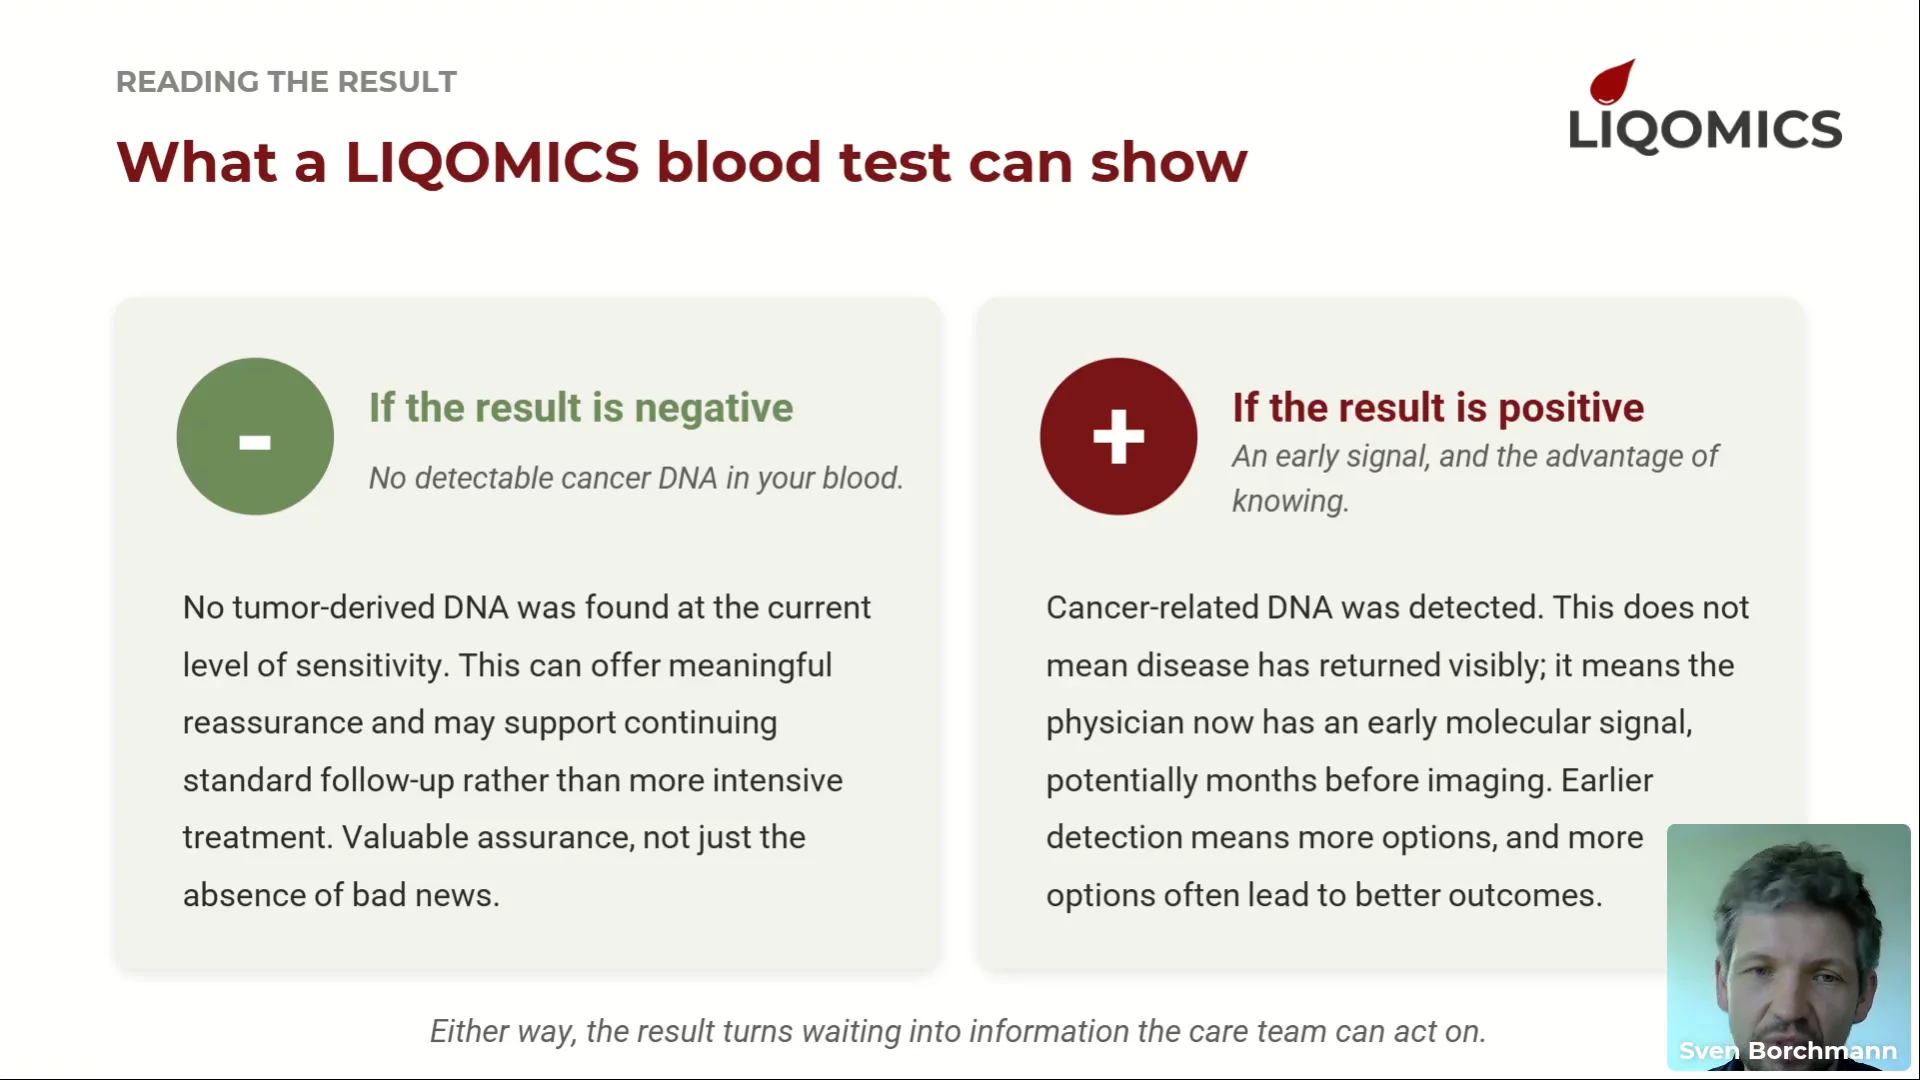Click the green minus circle icon
Viewport: 1920px width, 1080px height.
(x=255, y=437)
